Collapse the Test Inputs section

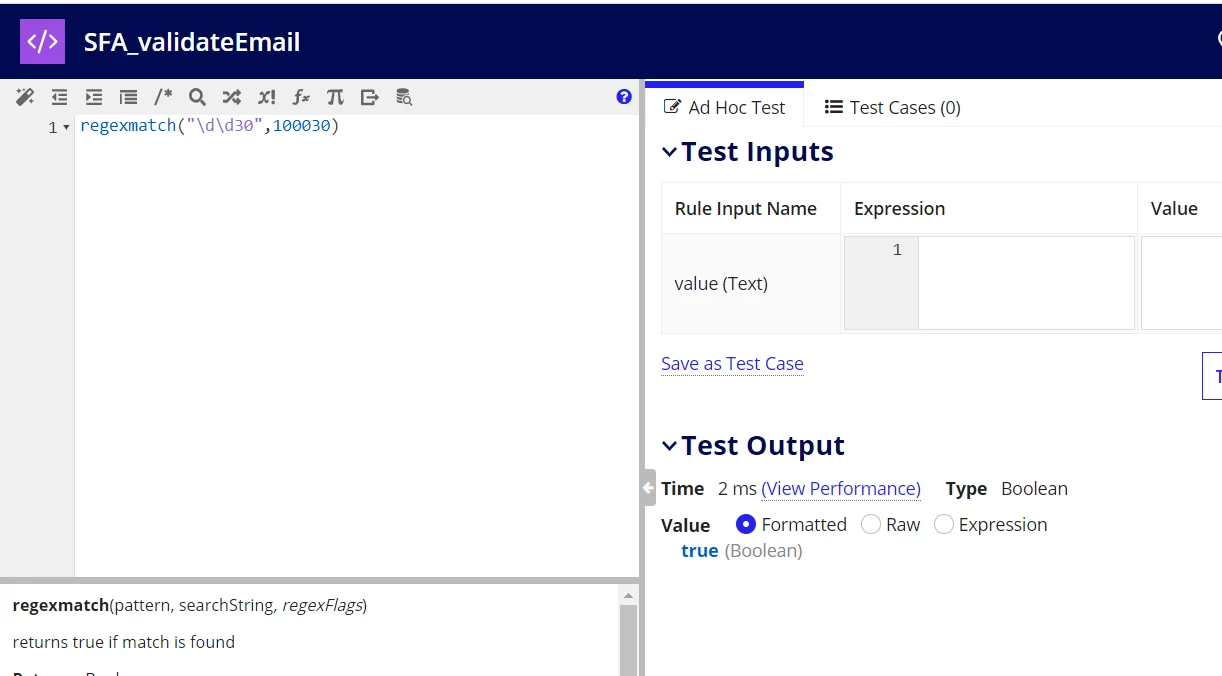click(x=669, y=152)
